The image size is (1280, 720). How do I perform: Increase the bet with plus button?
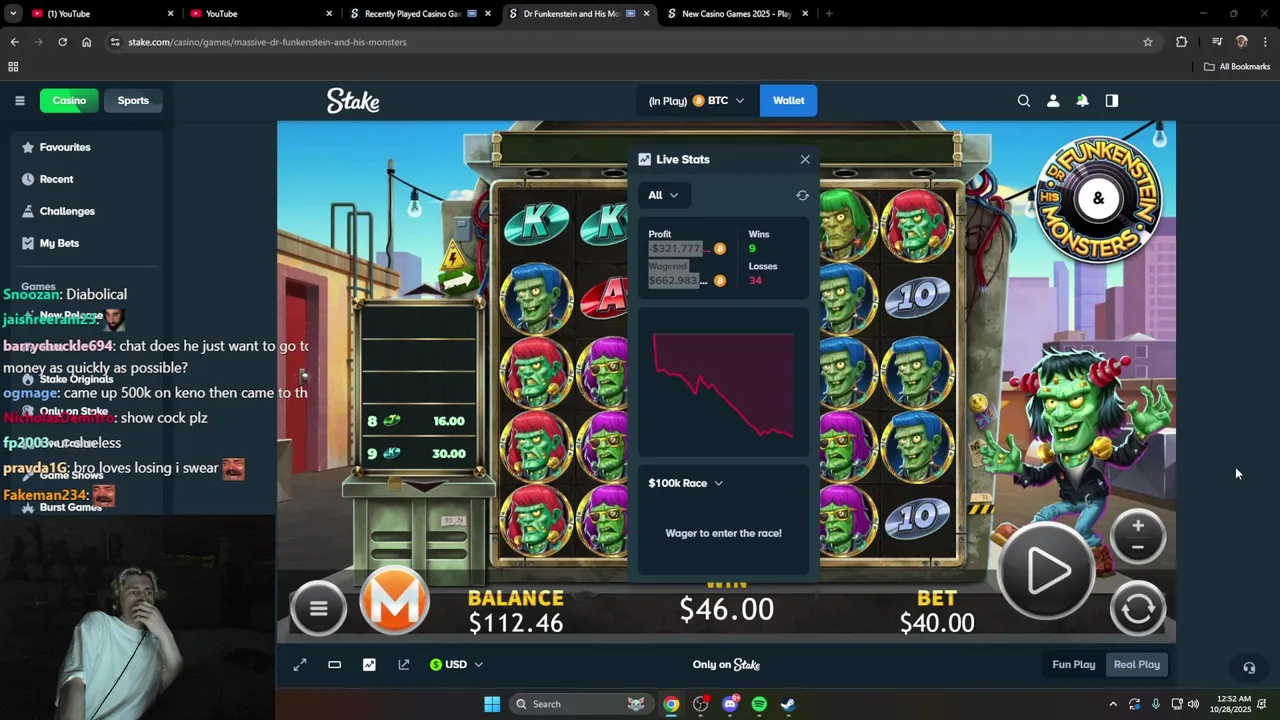[1137, 525]
